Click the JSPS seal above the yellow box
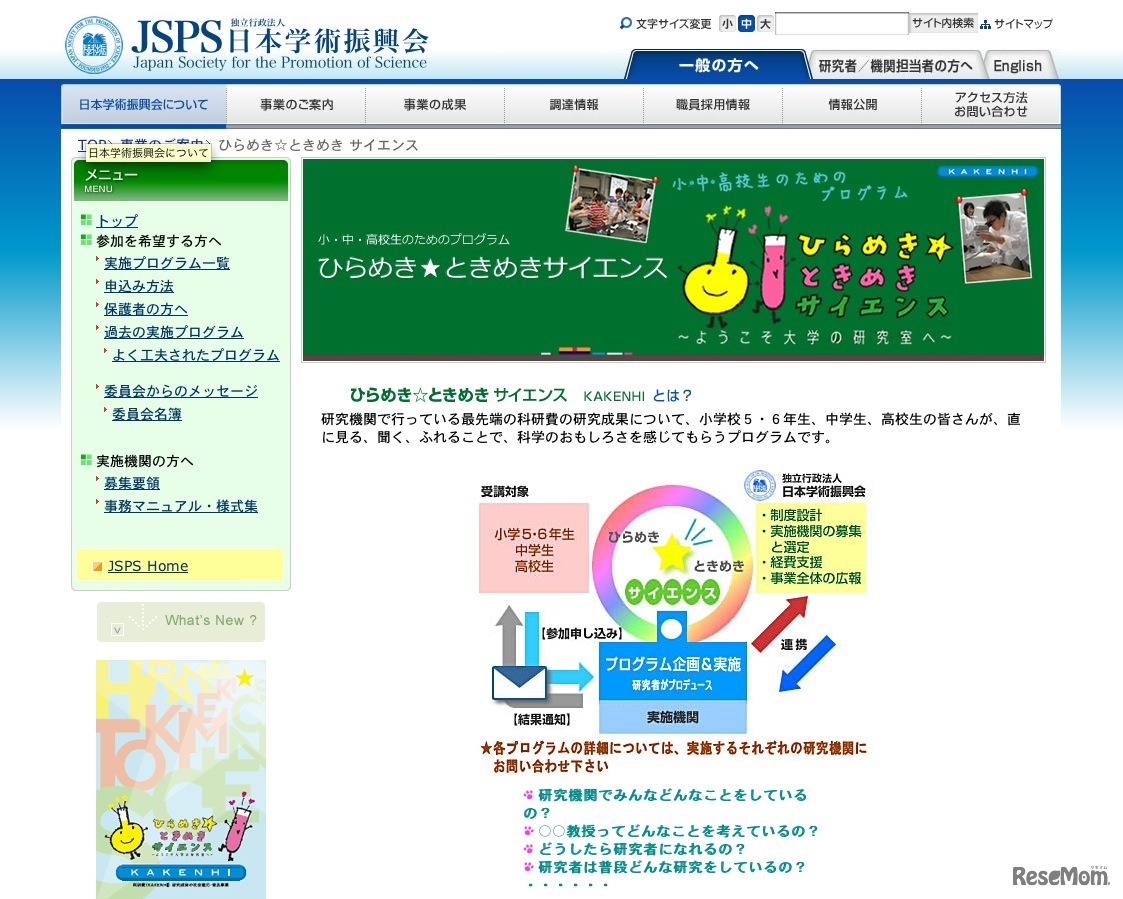1123x899 pixels. click(760, 485)
